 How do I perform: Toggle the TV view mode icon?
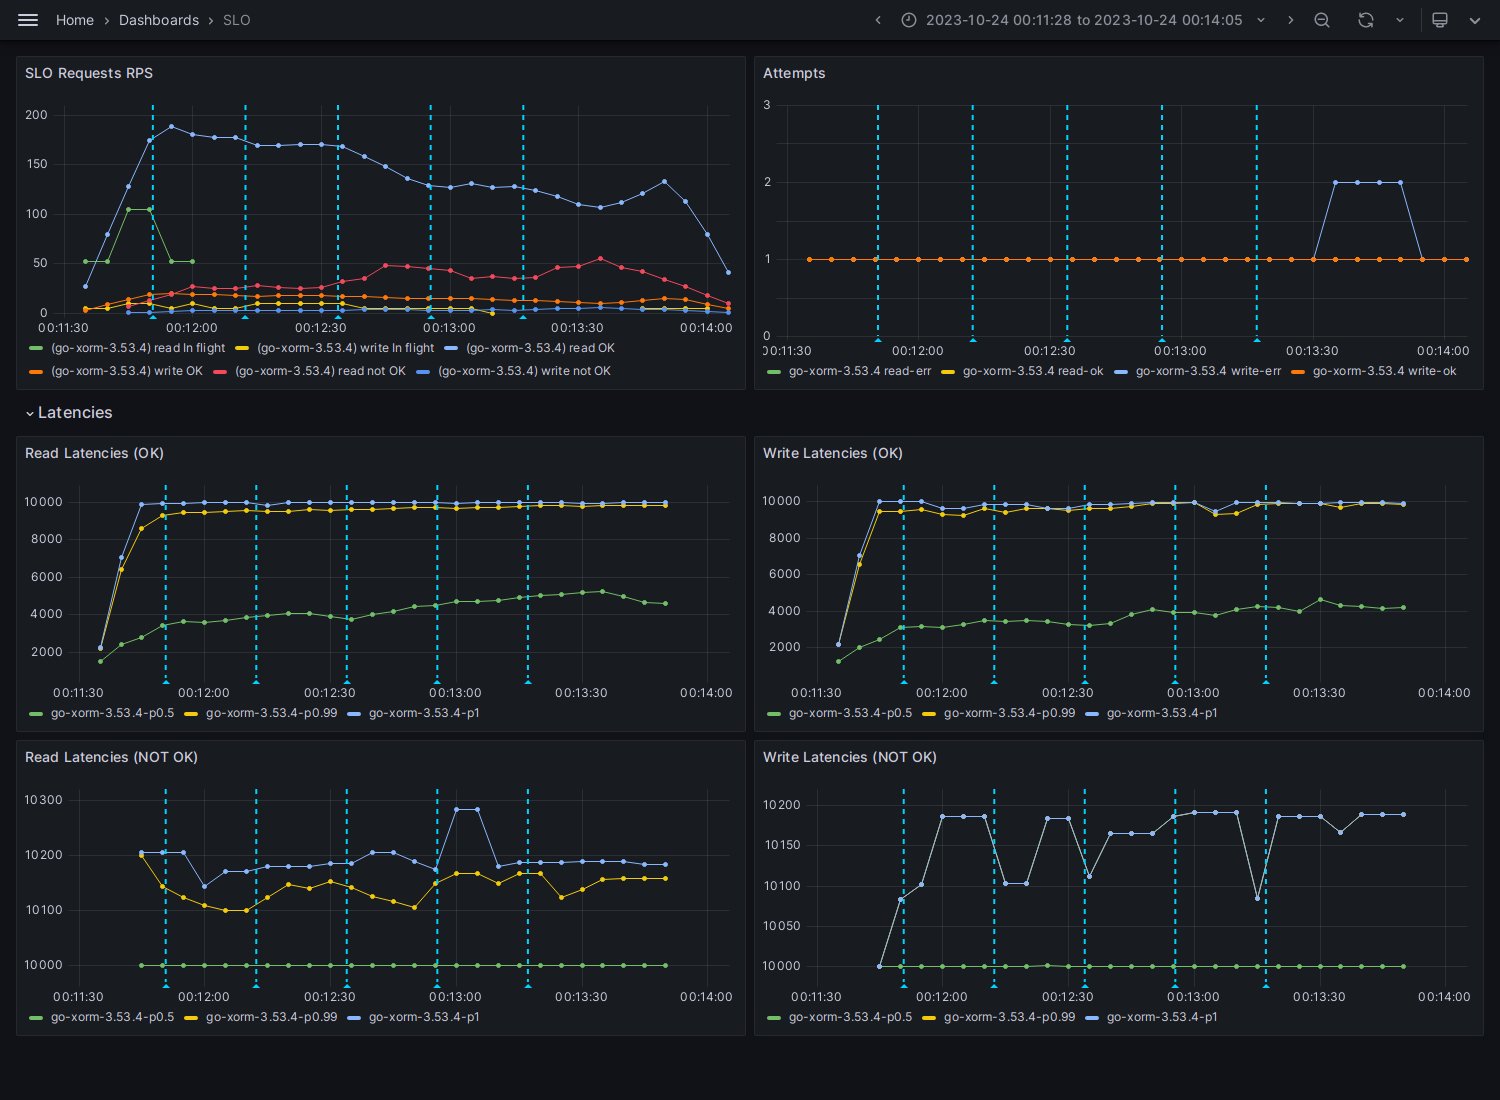click(1440, 20)
